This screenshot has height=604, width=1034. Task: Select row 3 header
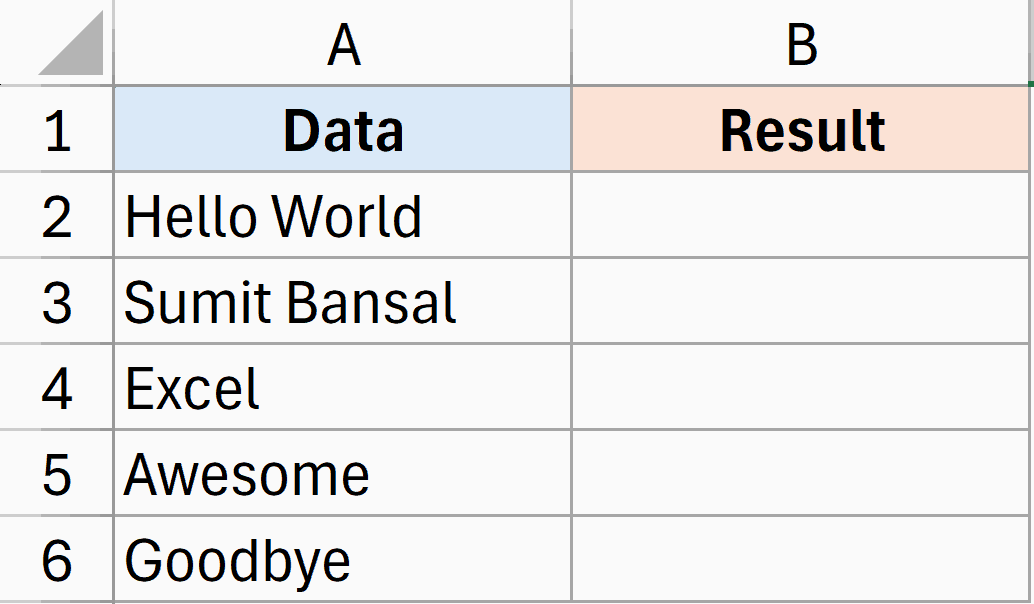pyautogui.click(x=57, y=301)
